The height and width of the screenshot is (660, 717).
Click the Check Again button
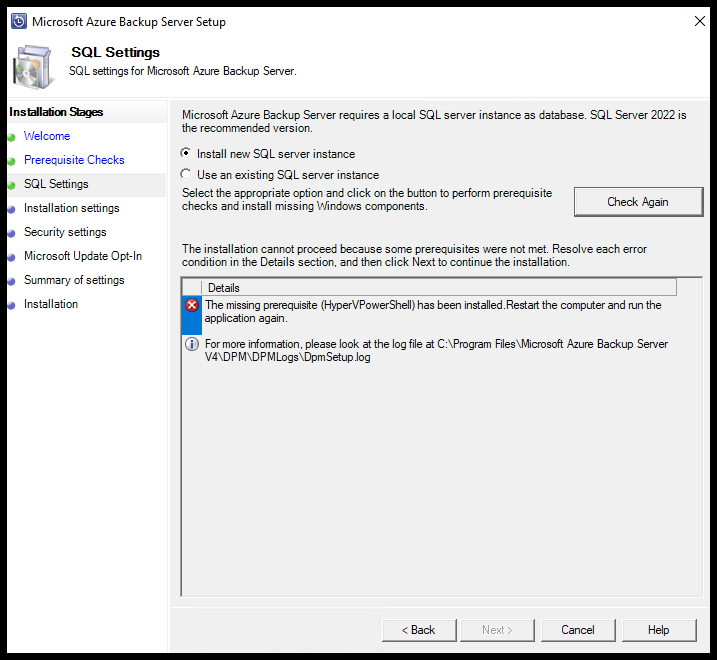tap(638, 202)
